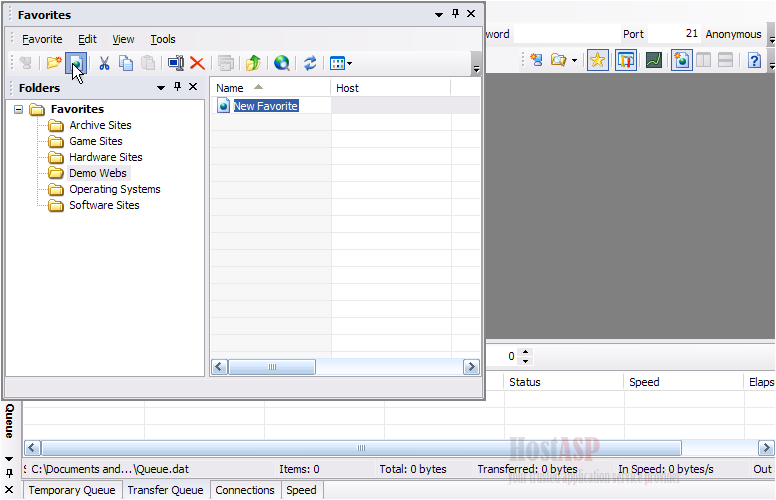Click the Paste clipboard icon
The image size is (776, 500).
148,63
